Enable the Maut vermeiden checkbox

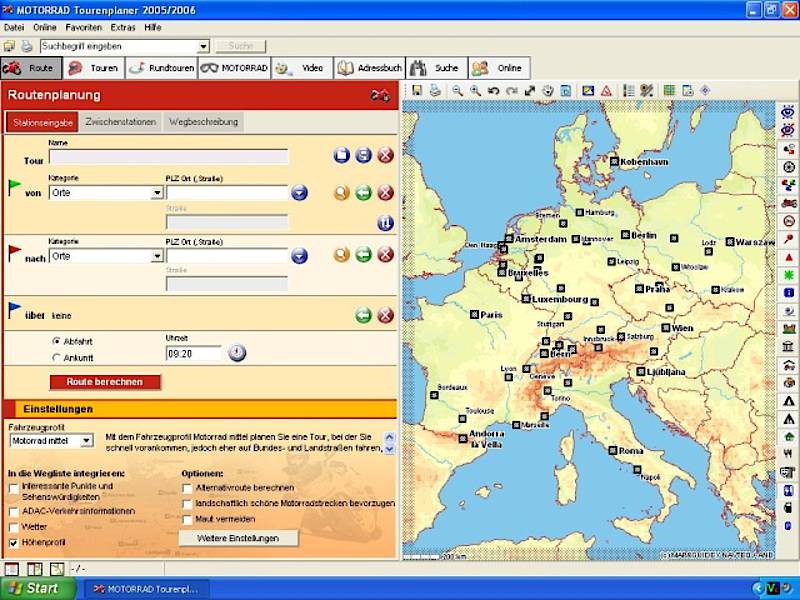[188, 520]
